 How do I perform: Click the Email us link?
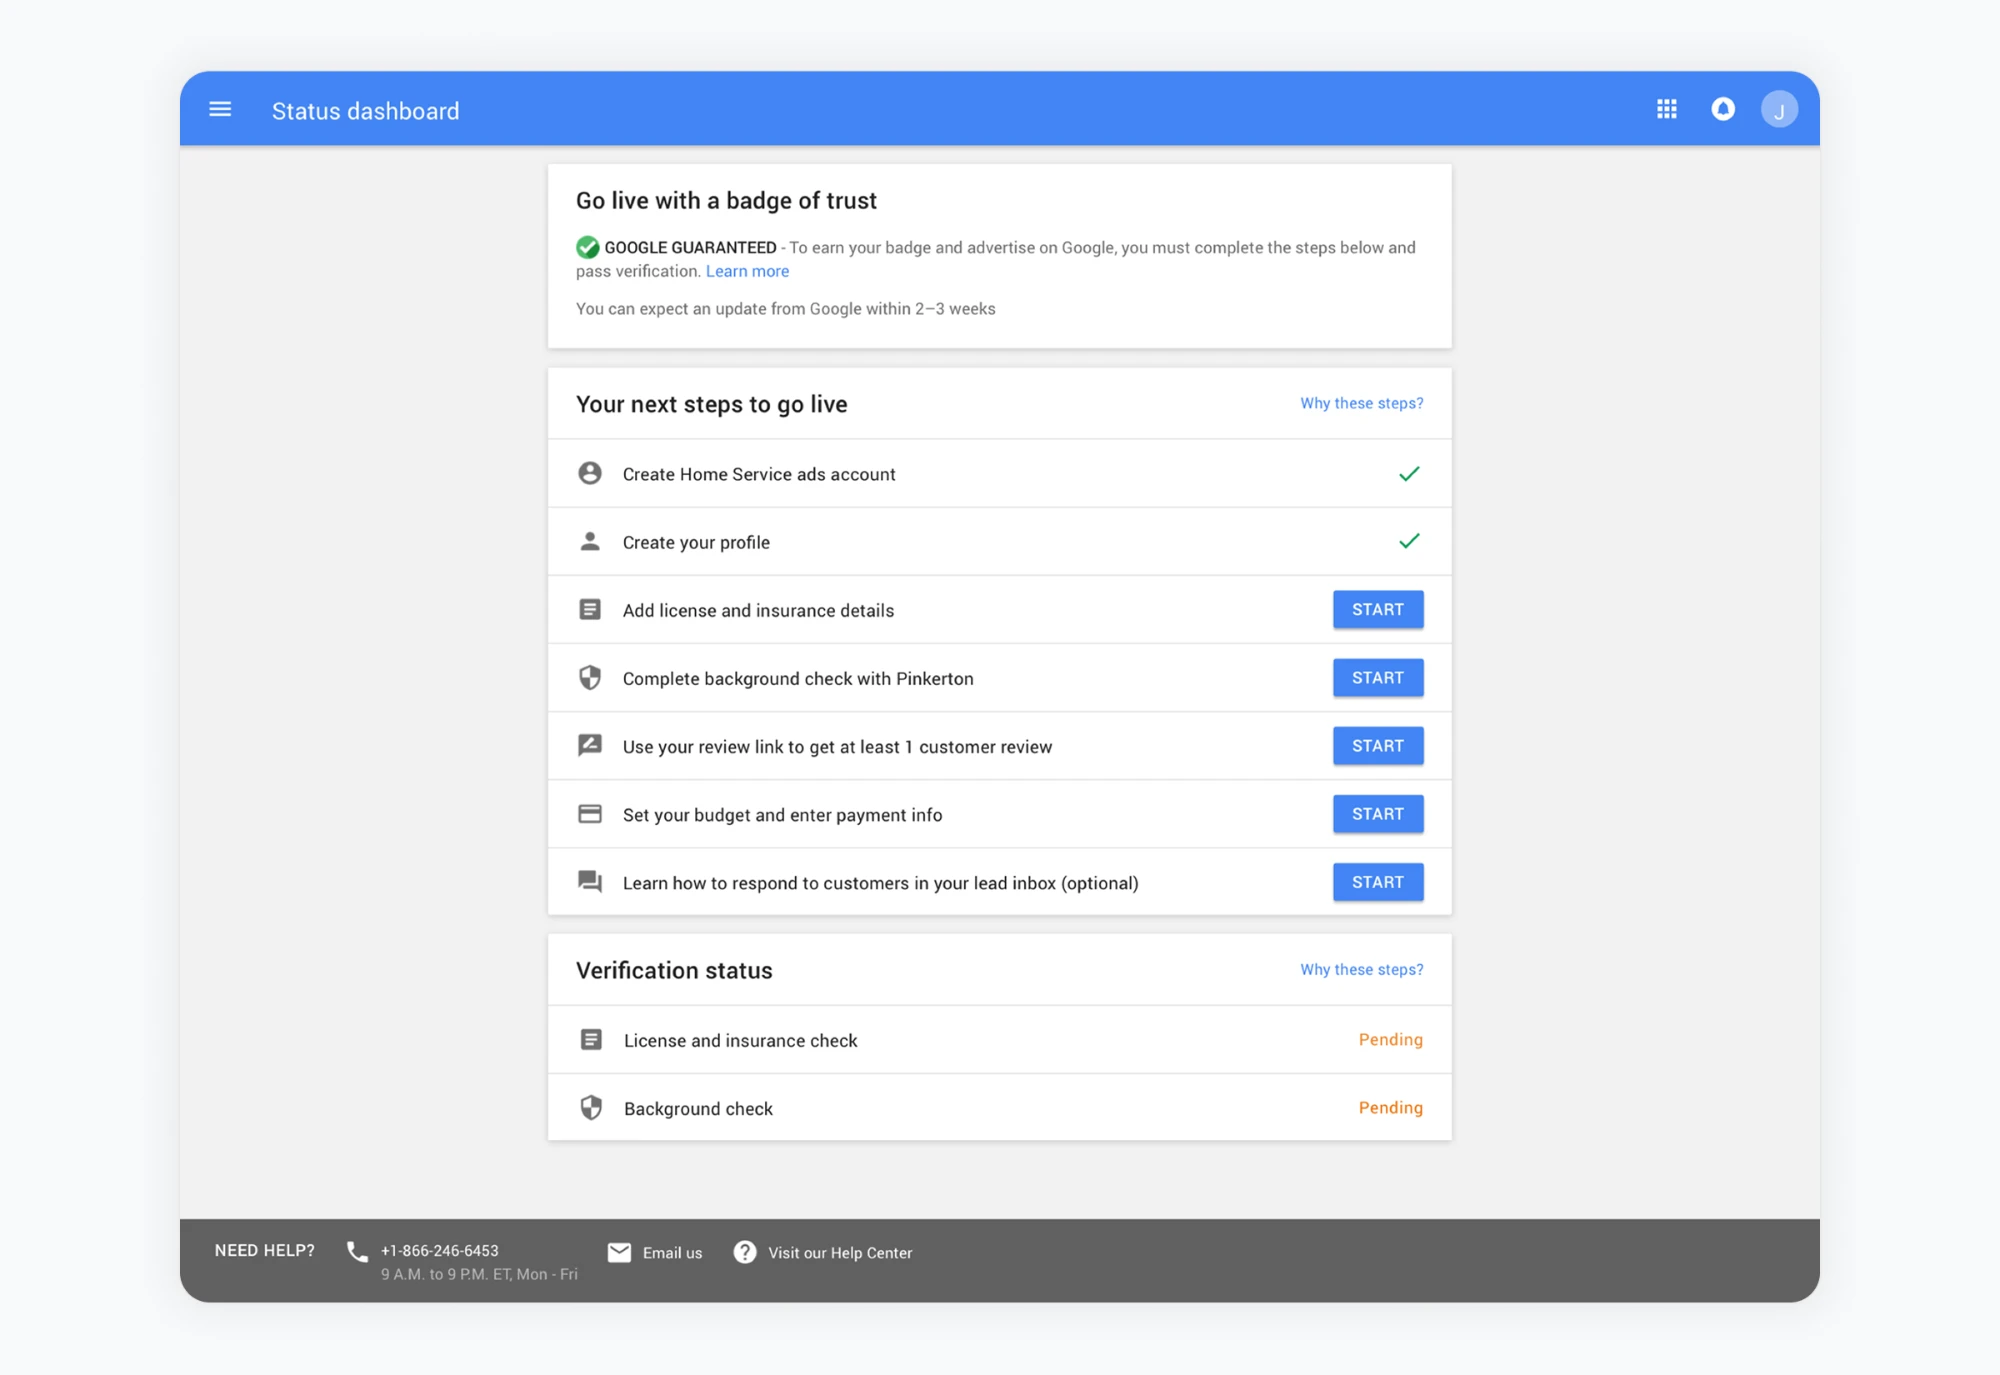tap(672, 1253)
